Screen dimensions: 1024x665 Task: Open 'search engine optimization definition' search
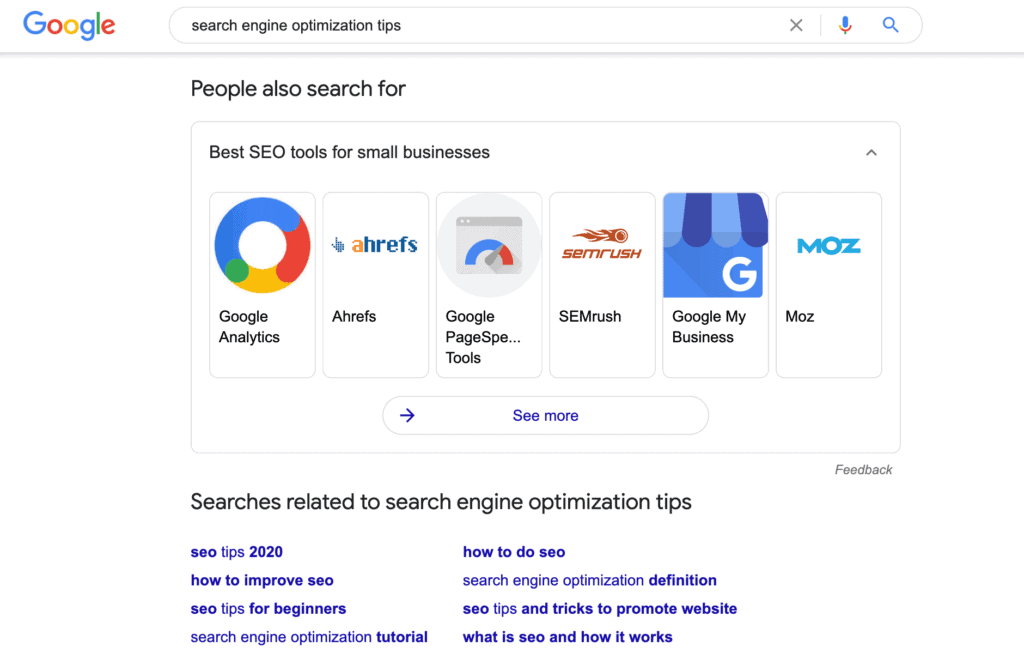(589, 580)
